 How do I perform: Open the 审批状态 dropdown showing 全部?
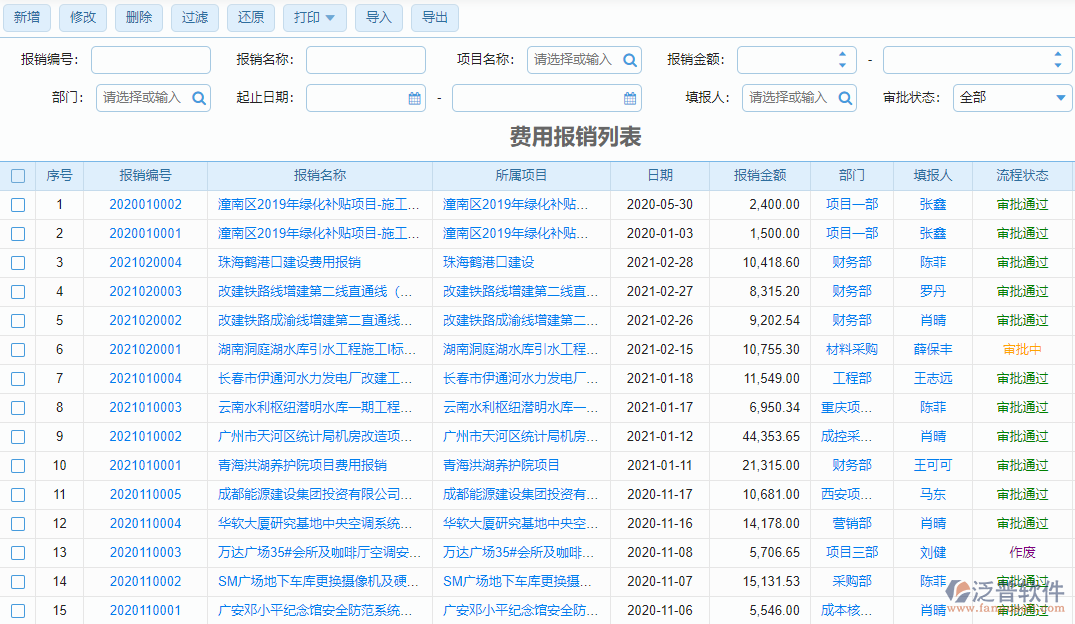[x=1012, y=98]
